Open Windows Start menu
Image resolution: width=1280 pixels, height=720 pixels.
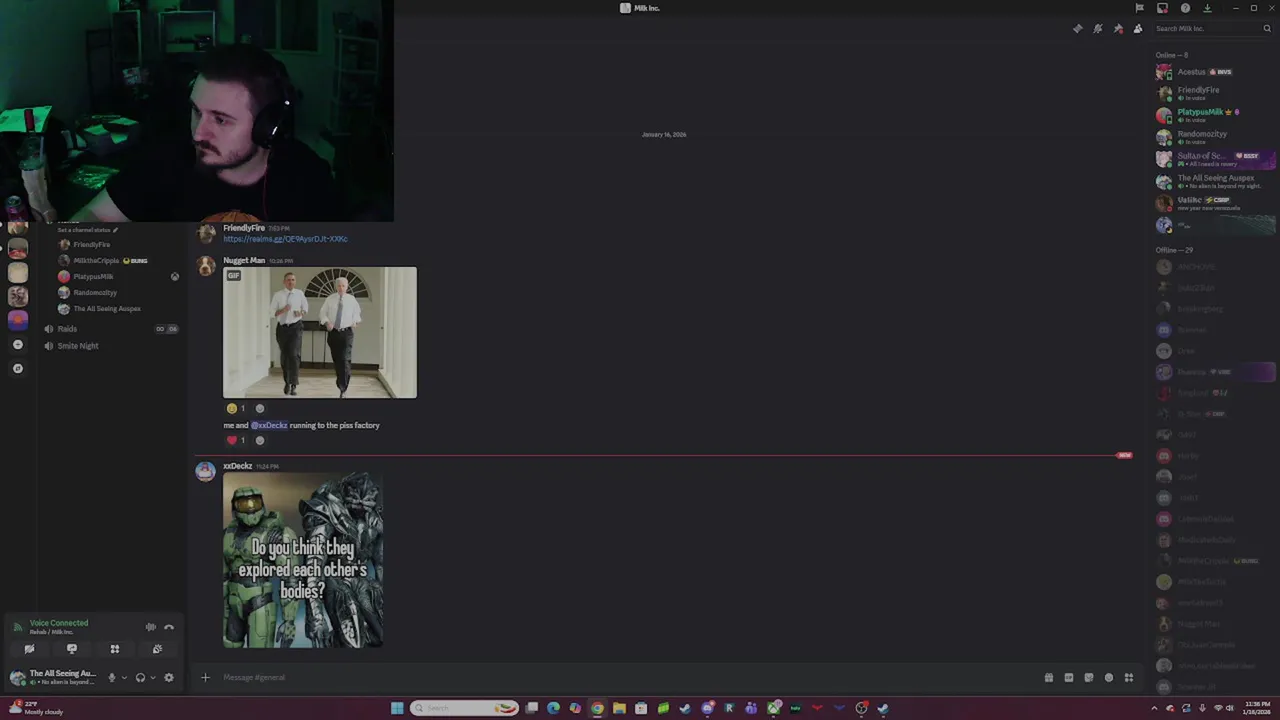click(x=397, y=708)
